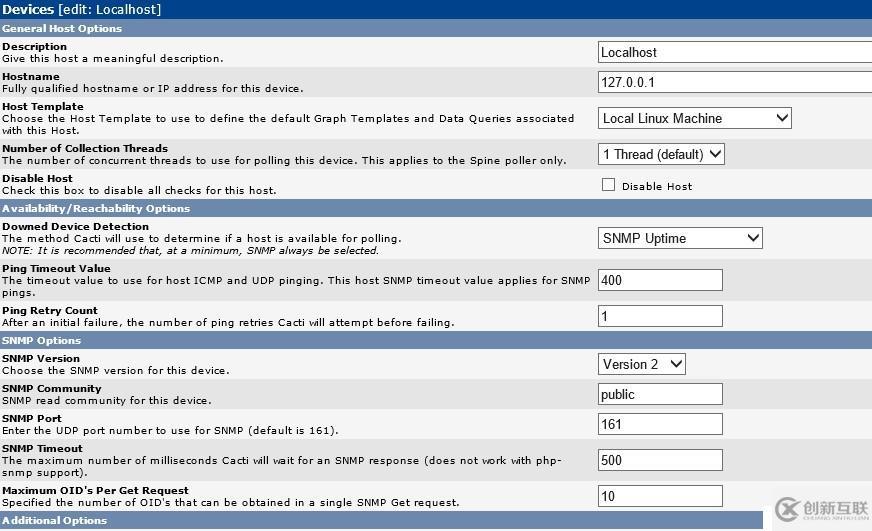Click the Disable Host bold row label

pos(37,178)
